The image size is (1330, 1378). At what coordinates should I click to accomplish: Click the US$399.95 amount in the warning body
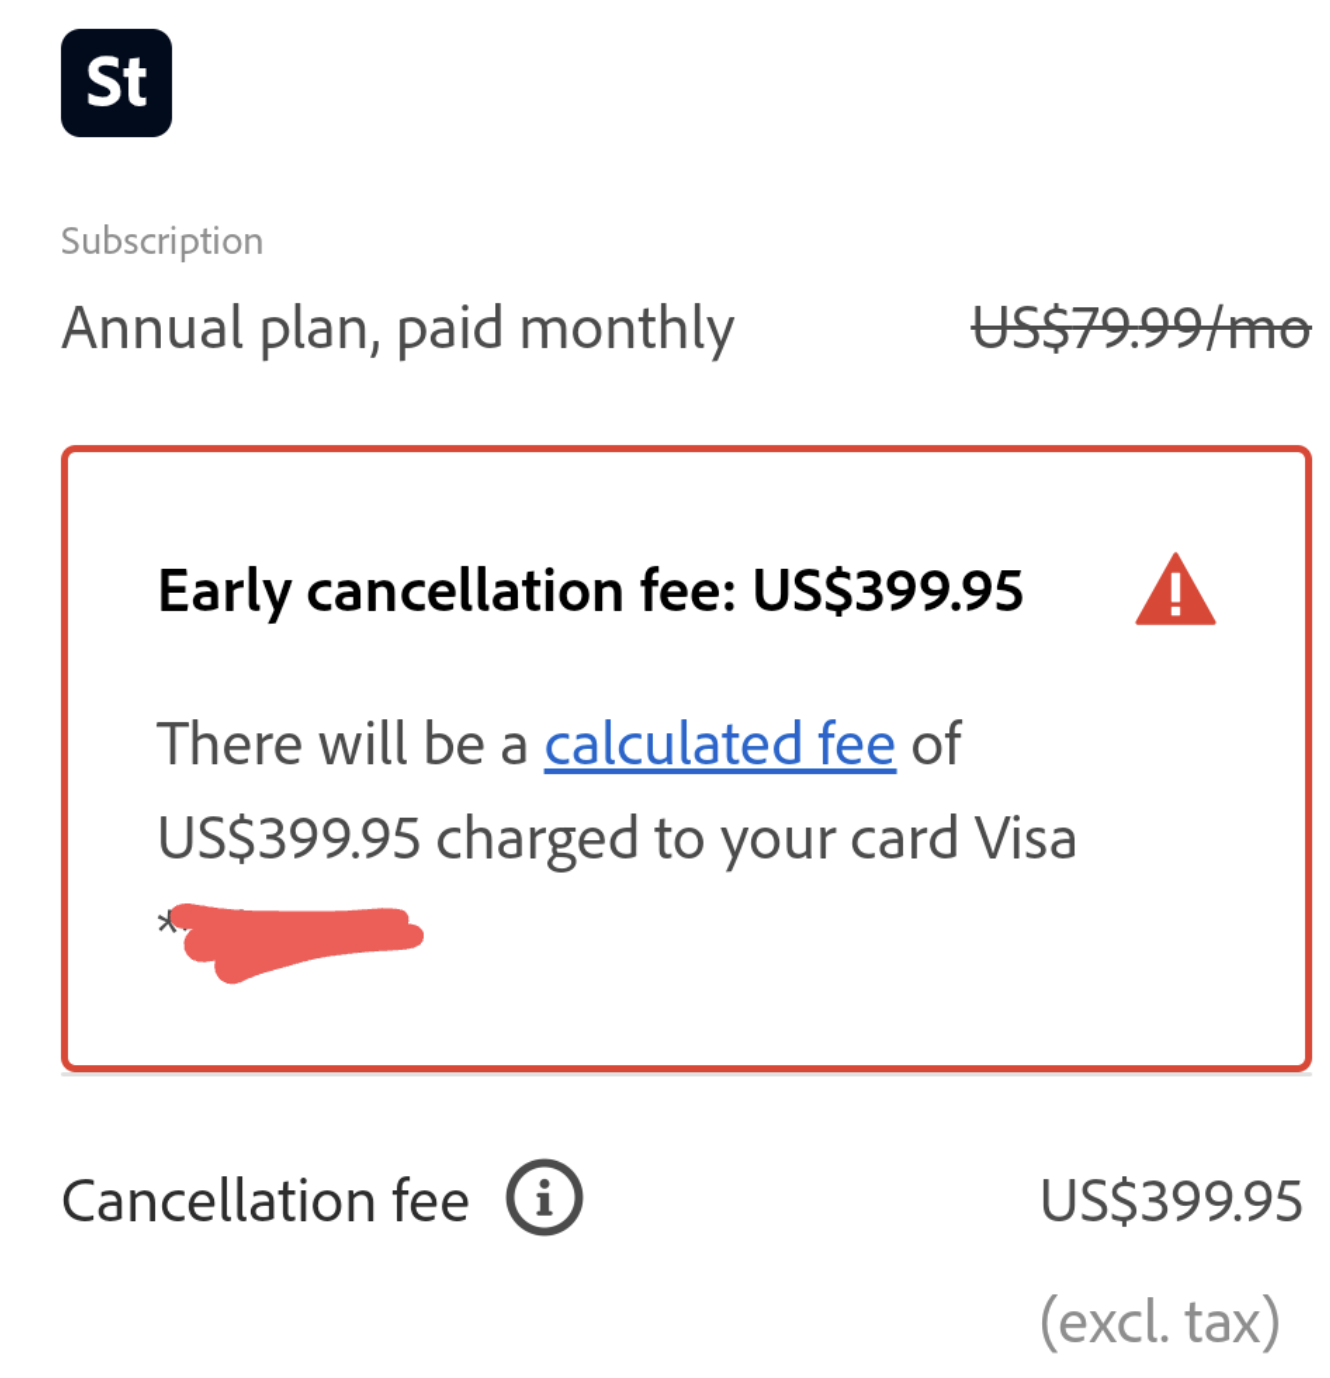tap(288, 838)
